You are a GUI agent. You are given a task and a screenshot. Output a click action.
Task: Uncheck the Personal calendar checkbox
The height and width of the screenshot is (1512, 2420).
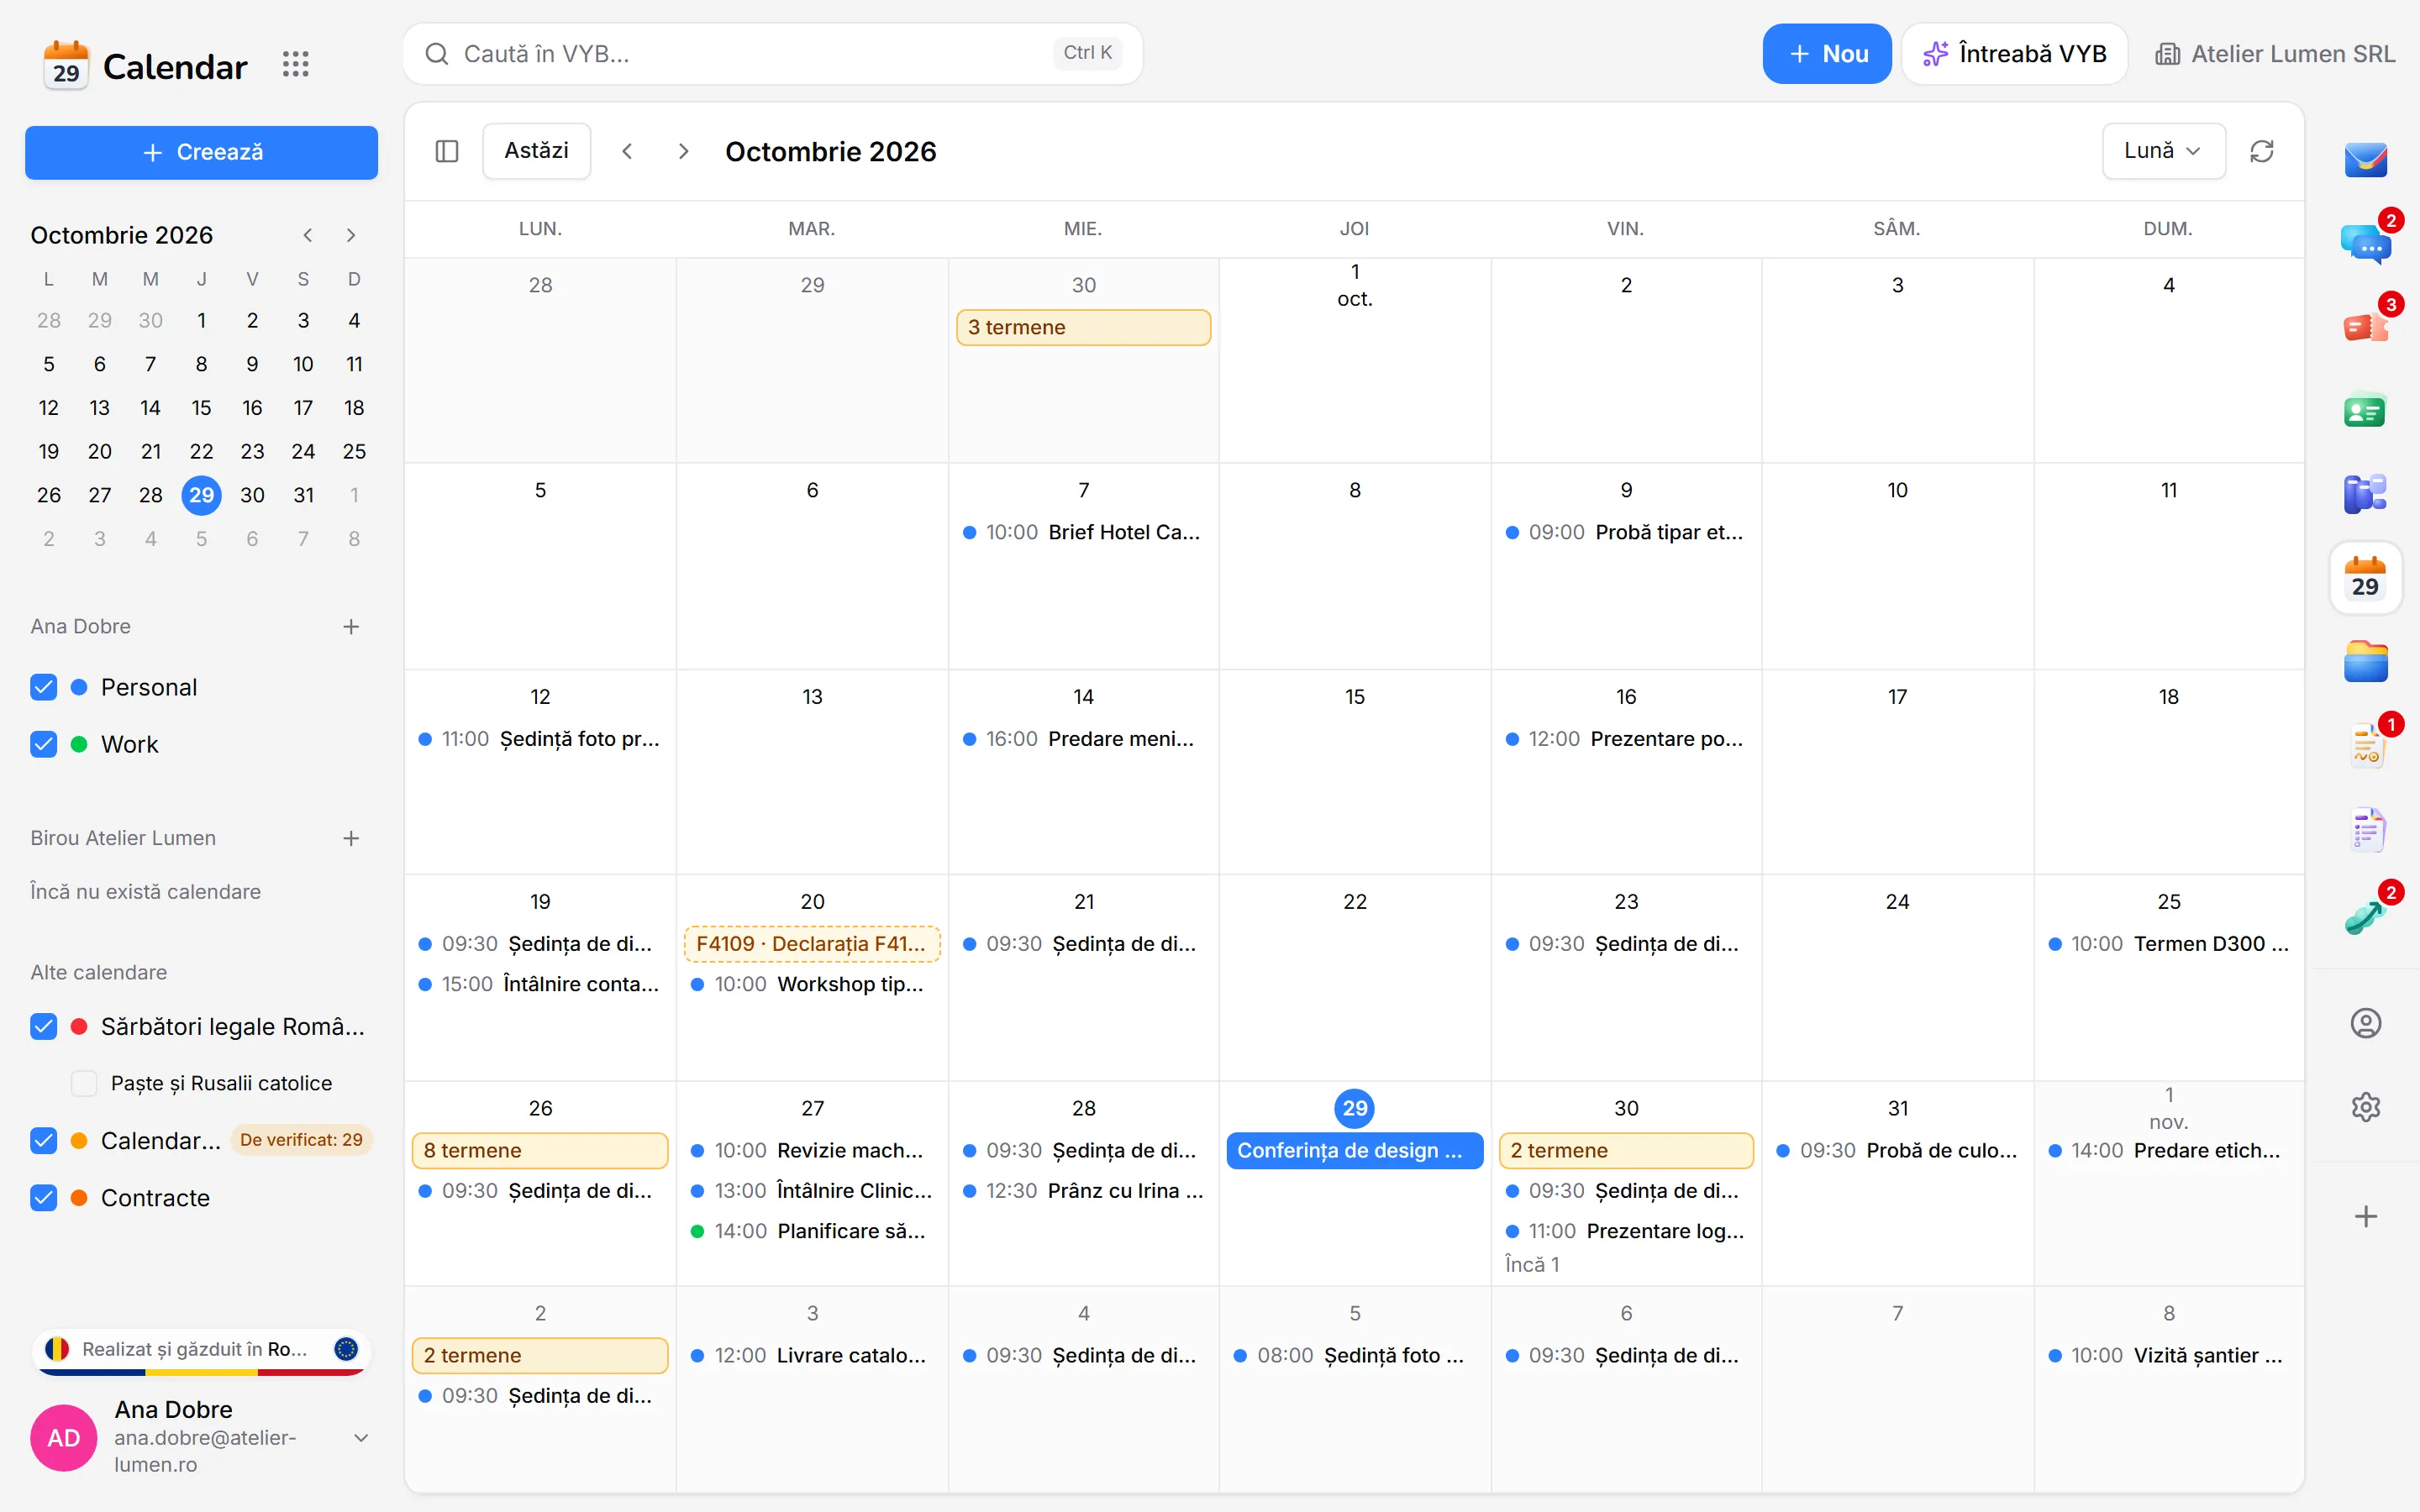pyautogui.click(x=44, y=687)
